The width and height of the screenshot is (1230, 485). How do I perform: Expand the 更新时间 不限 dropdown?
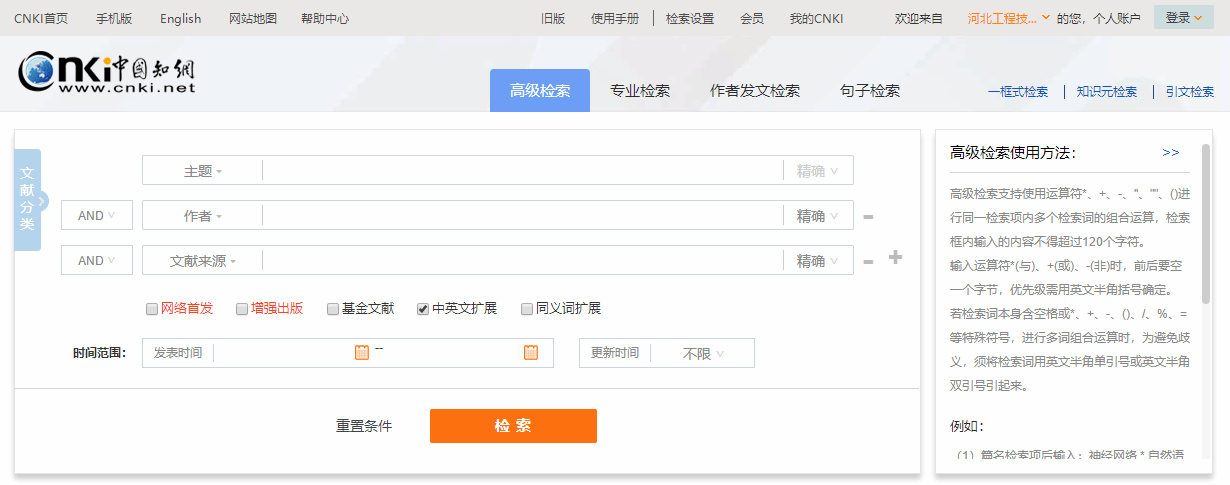703,353
